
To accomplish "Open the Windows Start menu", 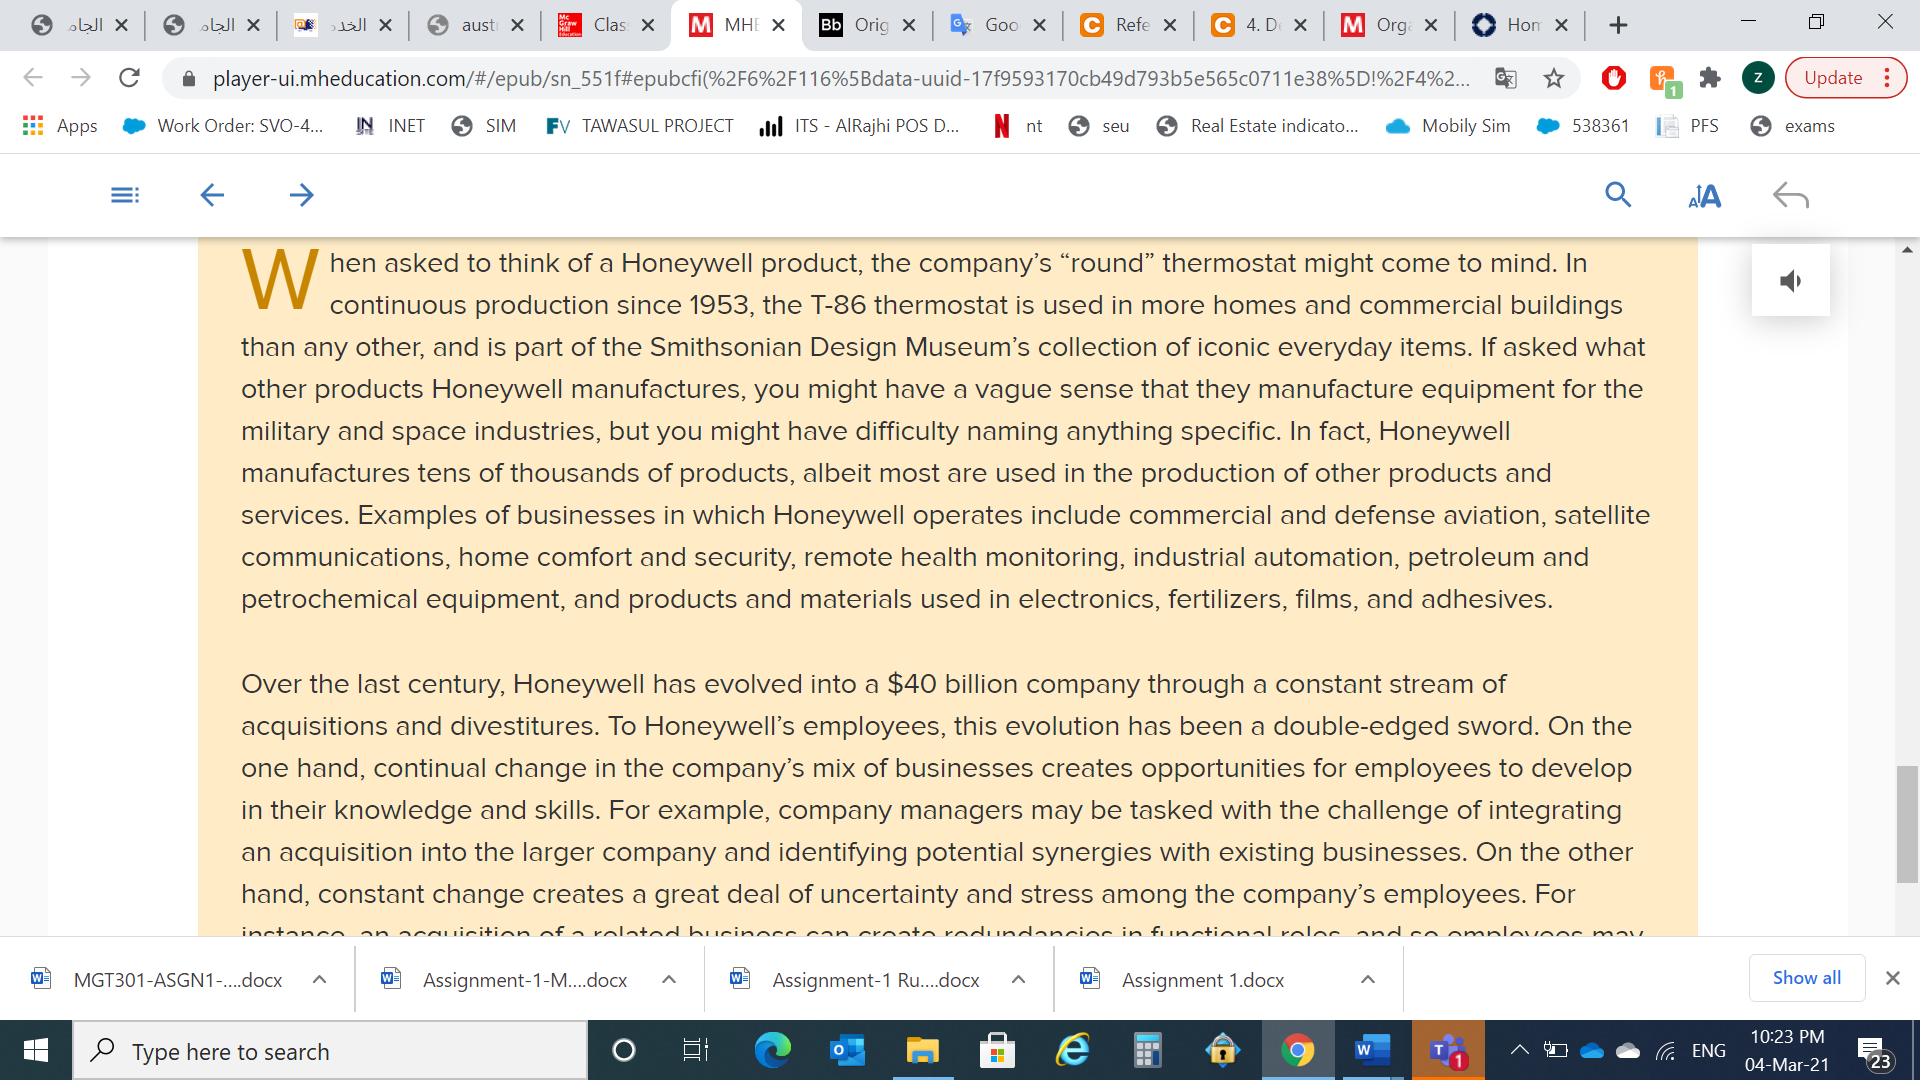I will click(36, 1051).
